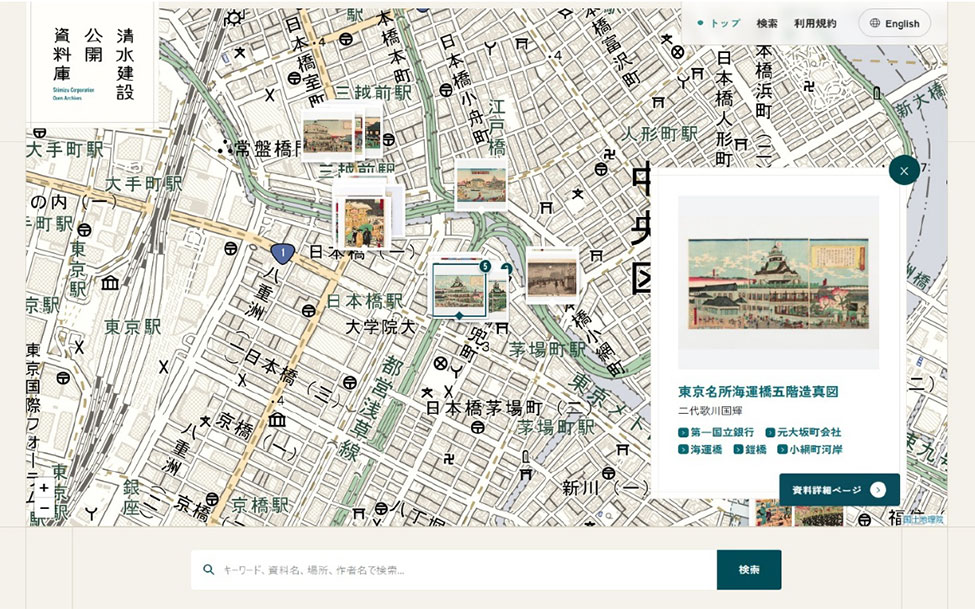The height and width of the screenshot is (609, 975).
Task: Open the selected thumbnail marked with badge 5
Action: 459,291
